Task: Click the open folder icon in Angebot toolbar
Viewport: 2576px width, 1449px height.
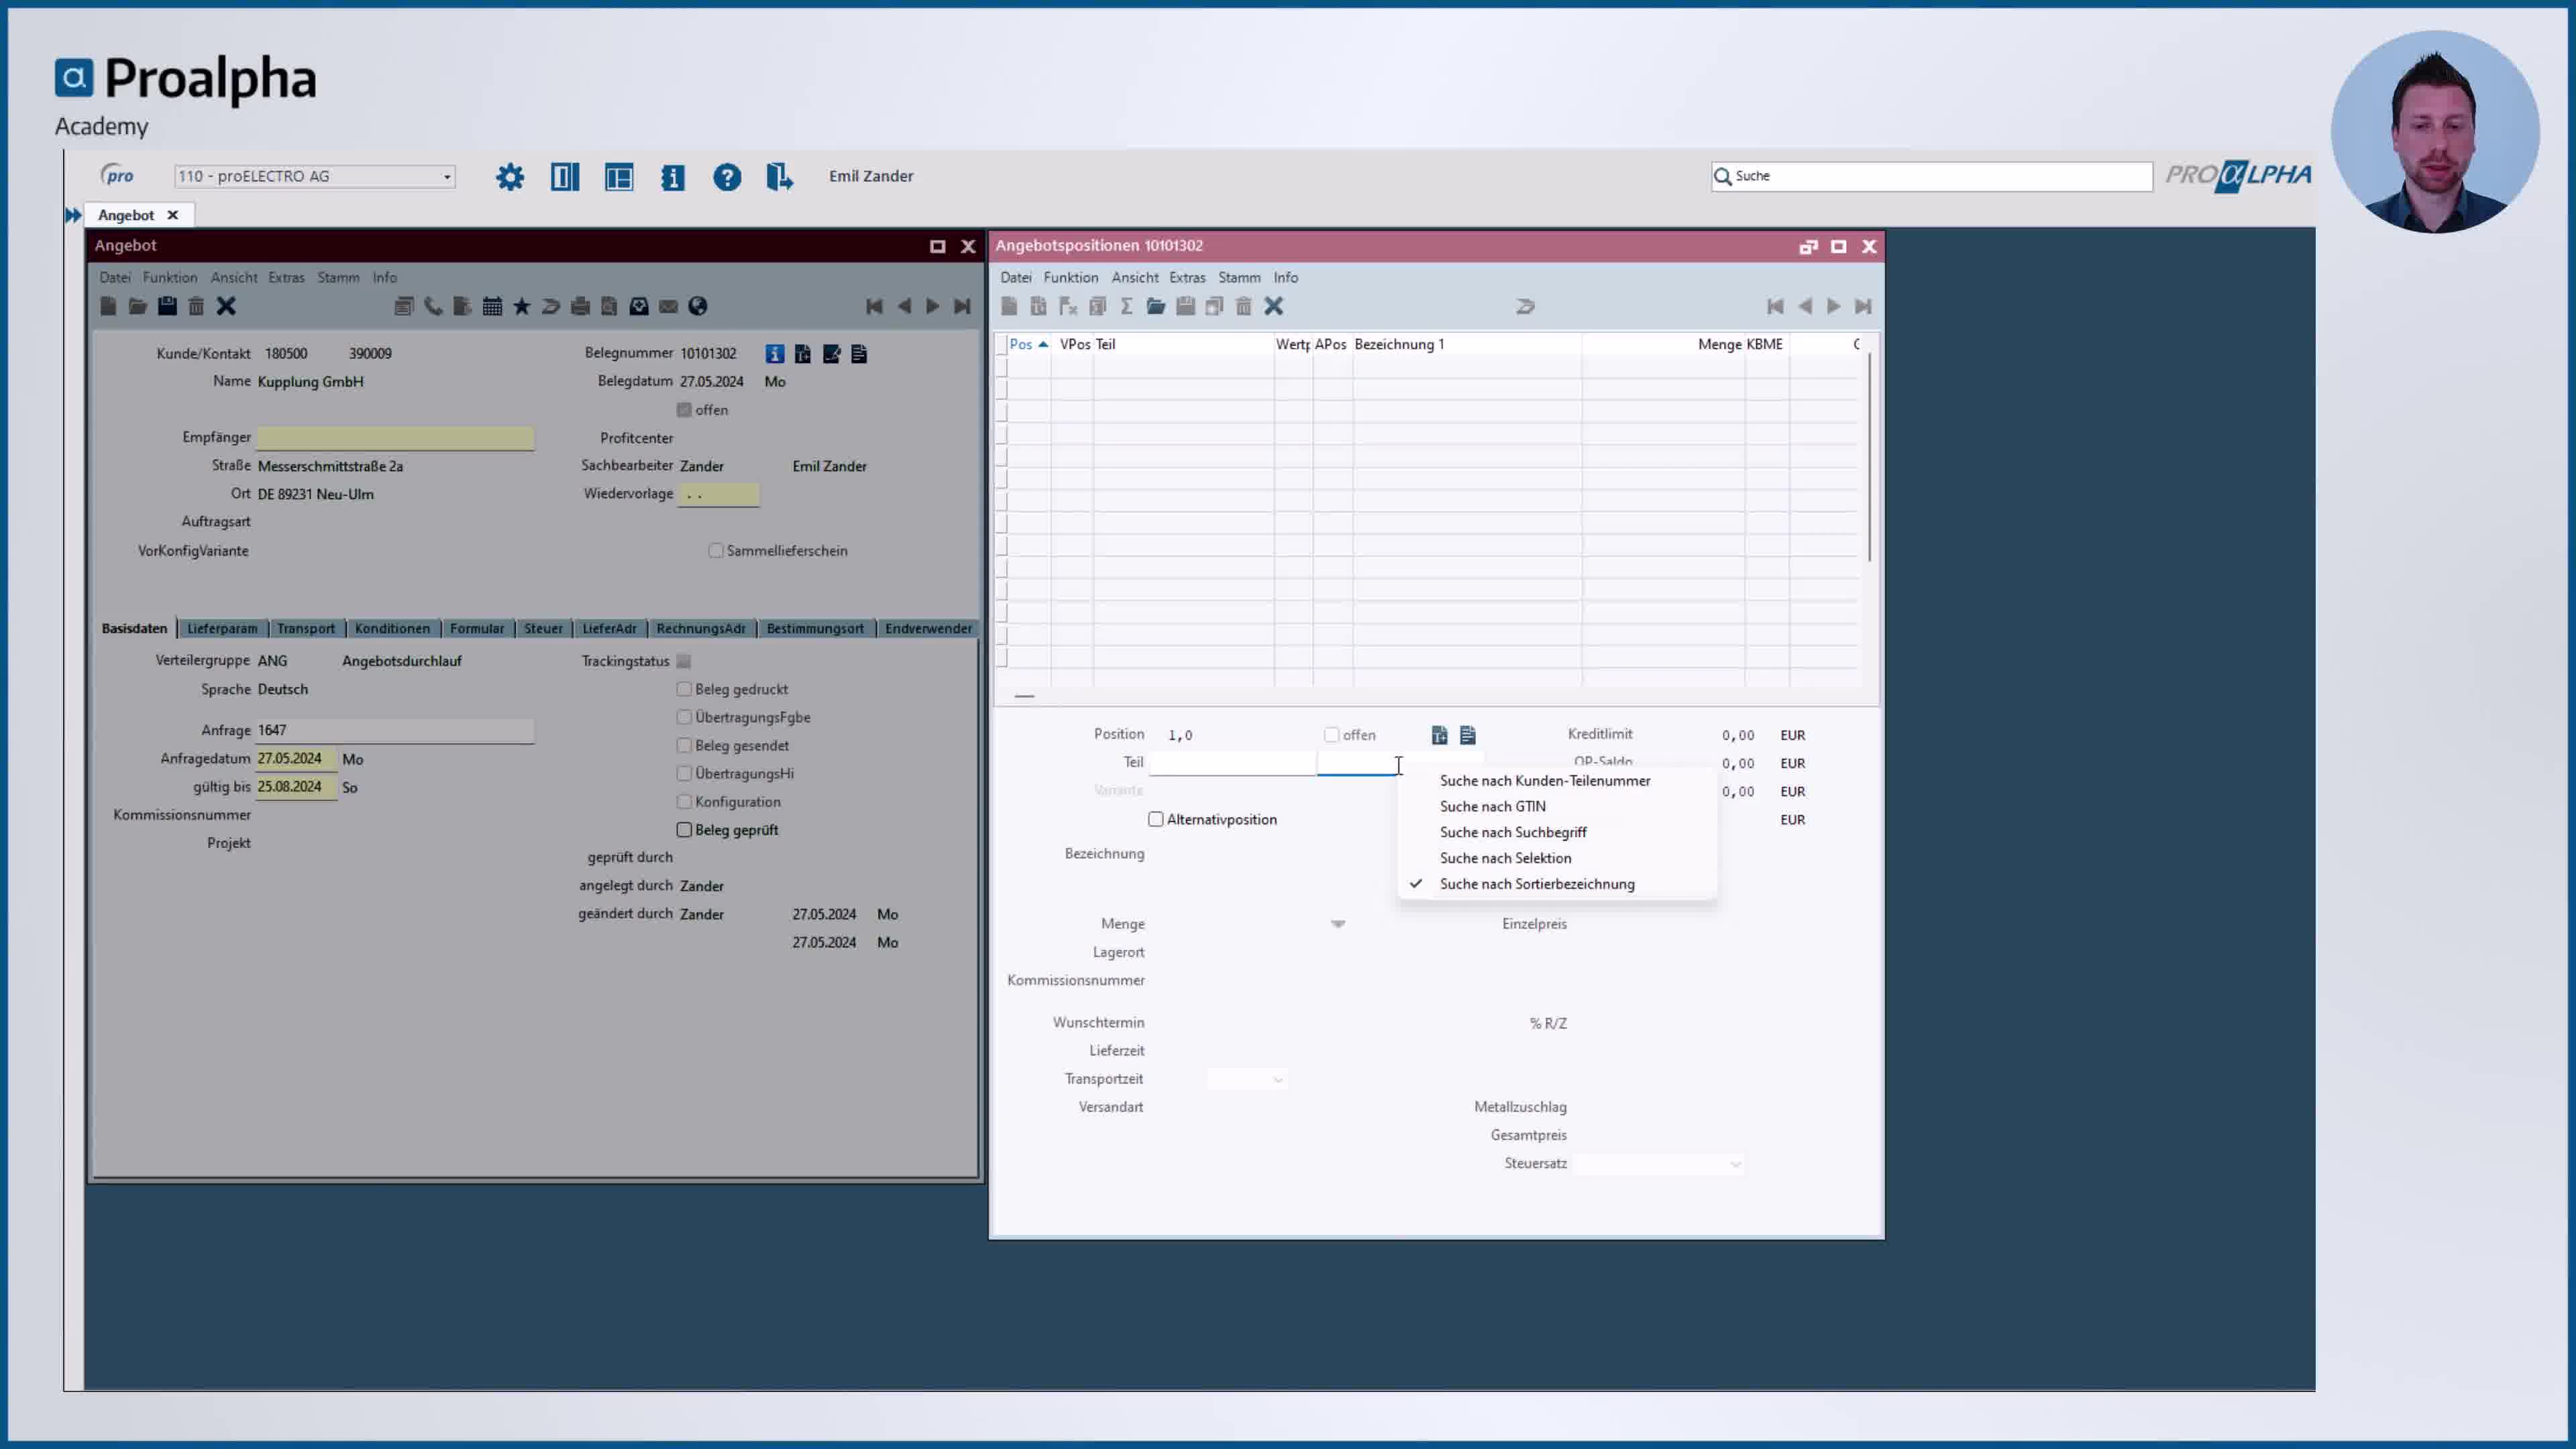Action: [138, 306]
